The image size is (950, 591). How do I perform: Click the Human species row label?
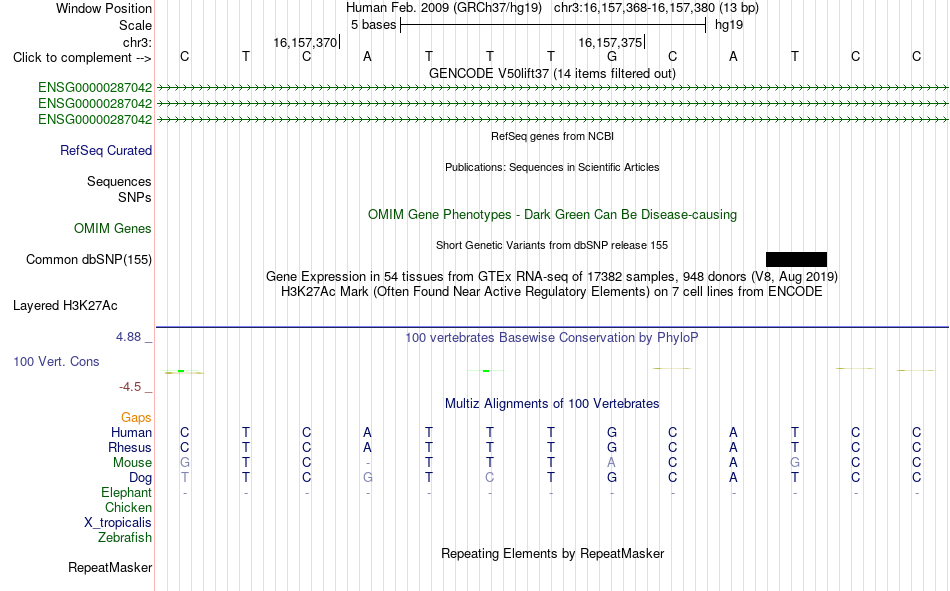coord(131,432)
